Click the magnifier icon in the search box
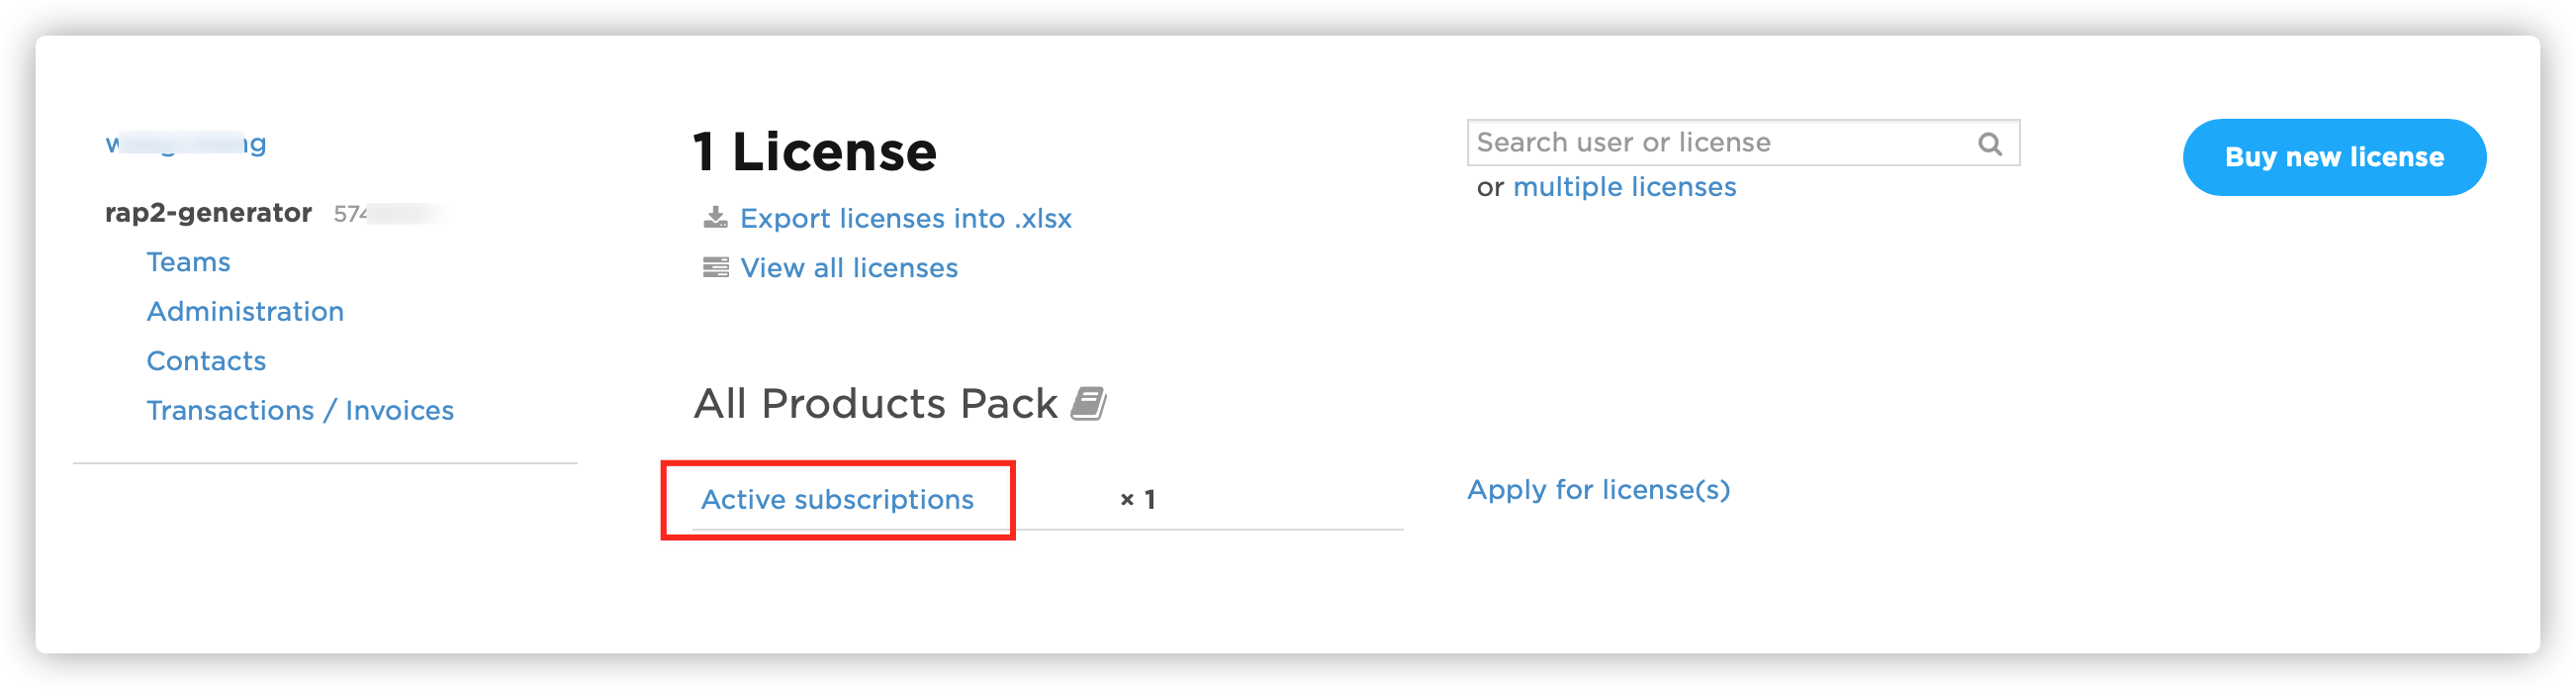The image size is (2576, 689). [1989, 144]
